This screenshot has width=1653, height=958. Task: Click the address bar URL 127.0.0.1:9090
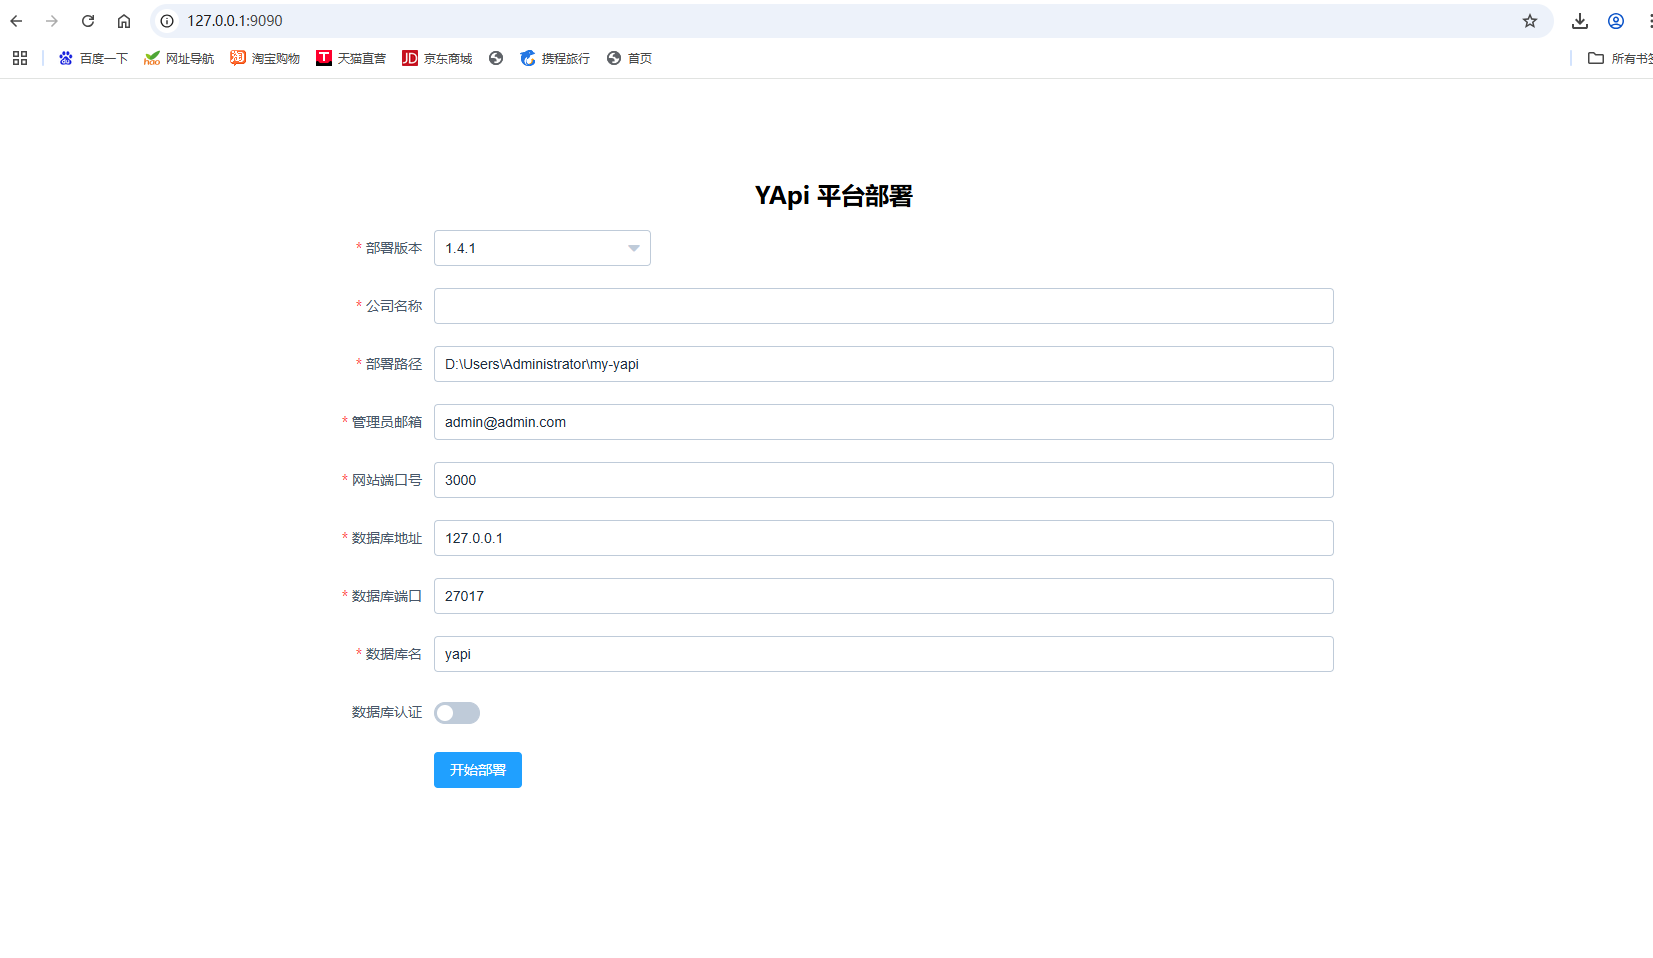click(235, 21)
